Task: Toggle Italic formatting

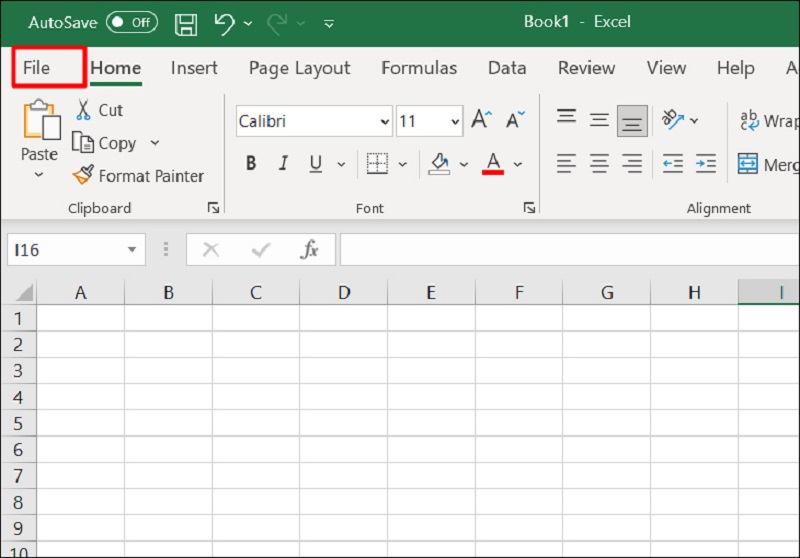Action: [x=283, y=164]
